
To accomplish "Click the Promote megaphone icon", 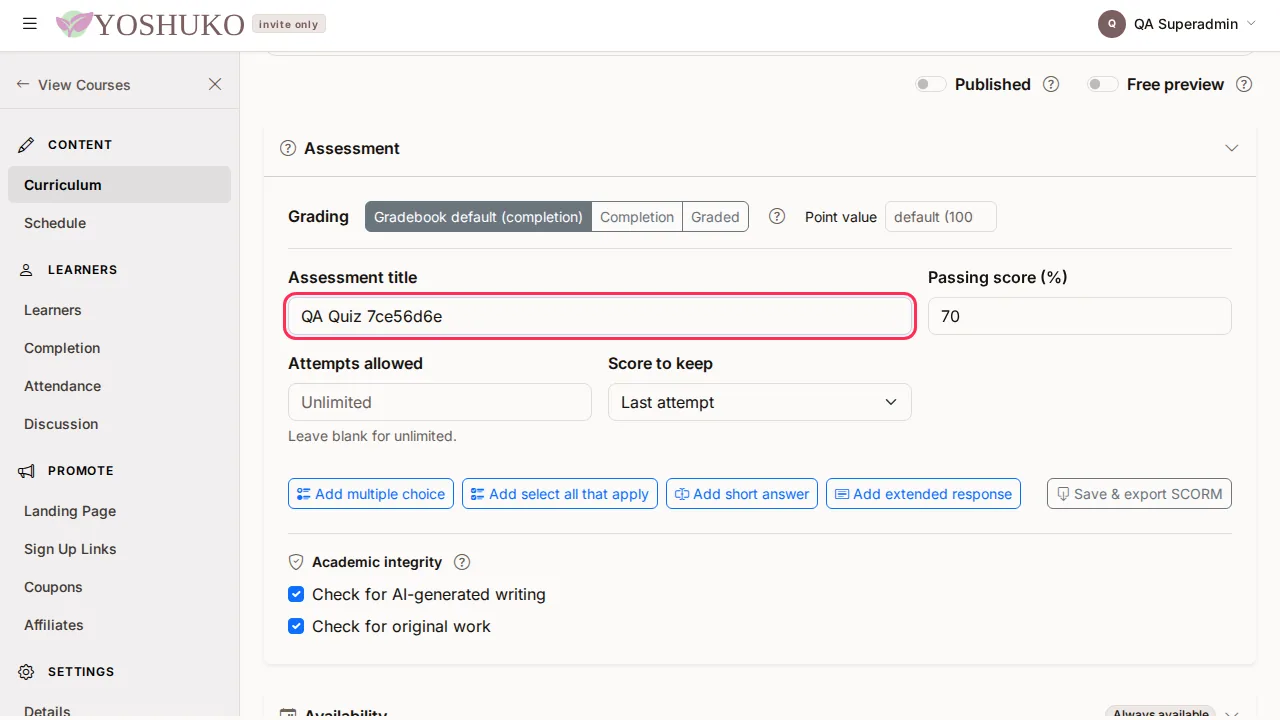I will (26, 471).
